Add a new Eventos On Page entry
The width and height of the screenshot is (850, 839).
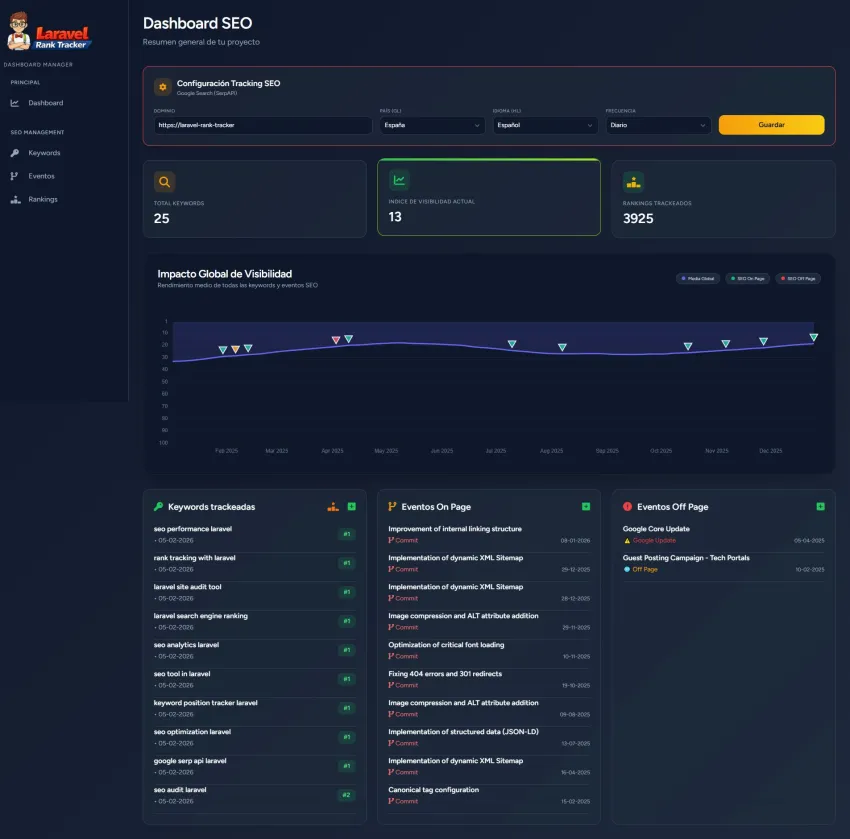(x=586, y=507)
